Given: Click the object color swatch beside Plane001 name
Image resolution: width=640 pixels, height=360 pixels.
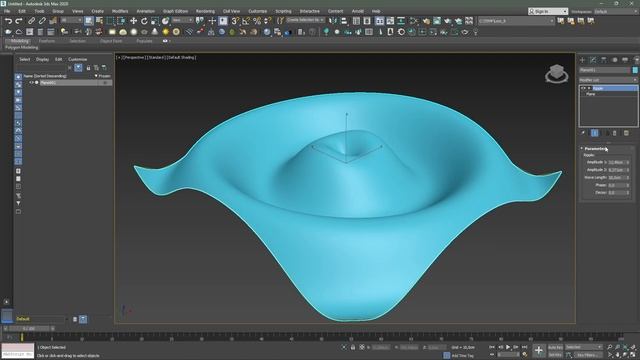Looking at the screenshot, I should 635,70.
